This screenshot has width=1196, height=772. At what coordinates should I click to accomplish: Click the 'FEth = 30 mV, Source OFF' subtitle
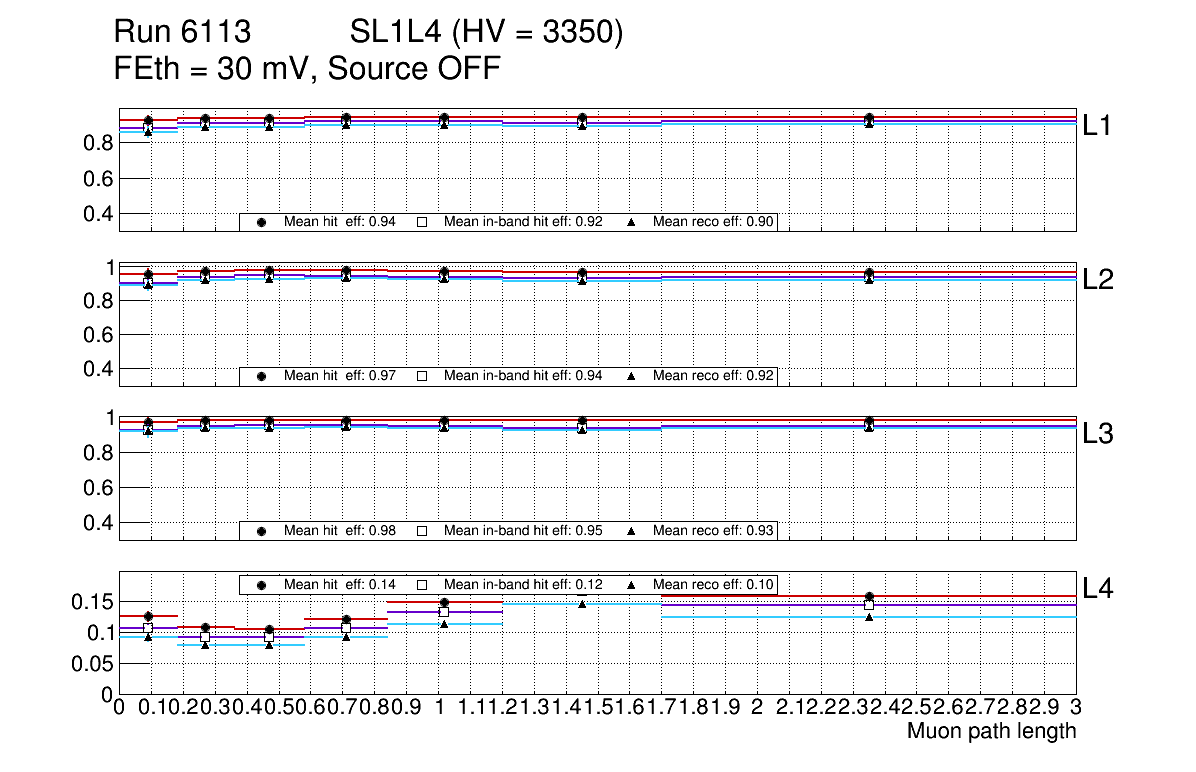pos(307,70)
